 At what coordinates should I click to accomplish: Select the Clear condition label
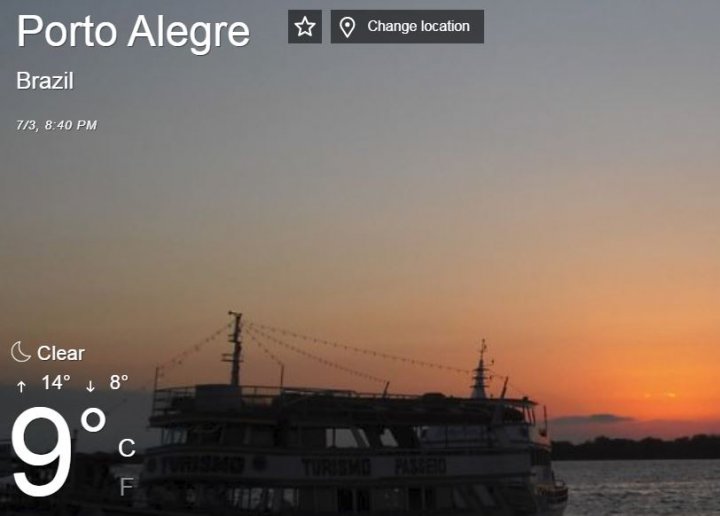tap(61, 353)
